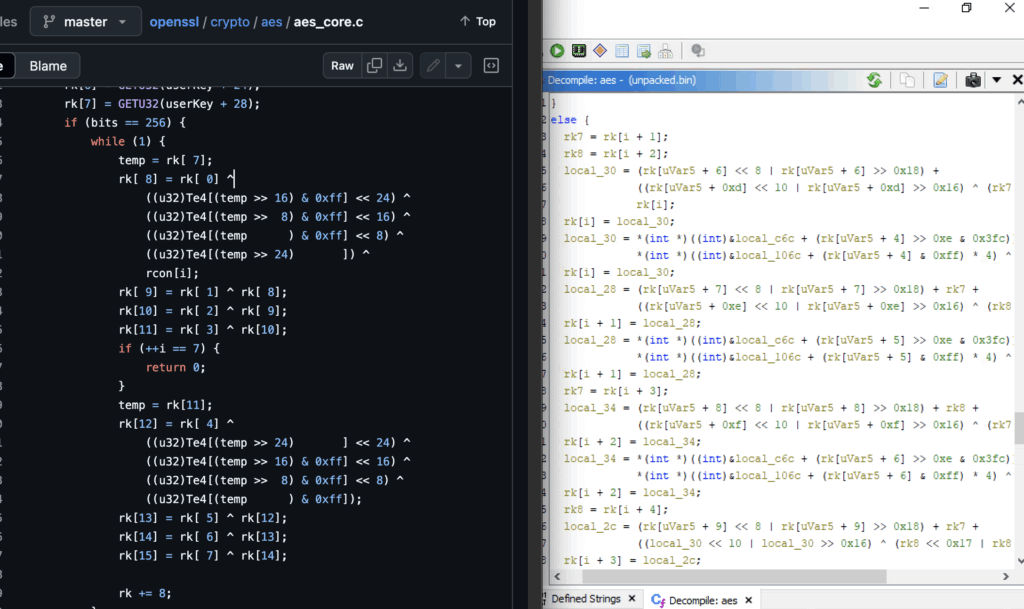Expand the edit options dropdown arrow
This screenshot has height=609, width=1024.
tap(458, 65)
